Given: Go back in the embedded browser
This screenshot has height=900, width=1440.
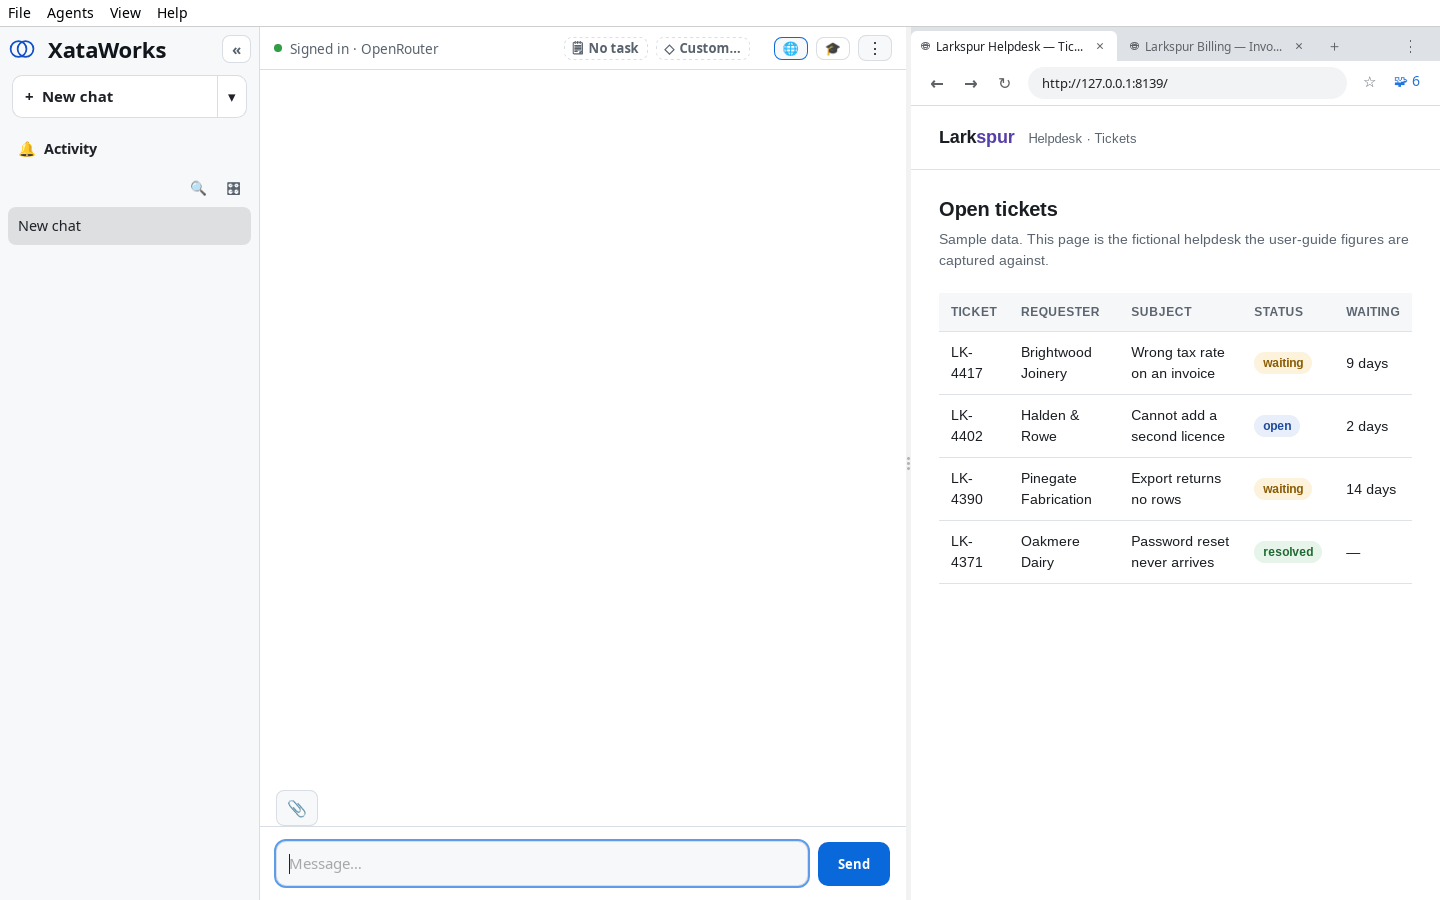Looking at the screenshot, I should pyautogui.click(x=937, y=83).
